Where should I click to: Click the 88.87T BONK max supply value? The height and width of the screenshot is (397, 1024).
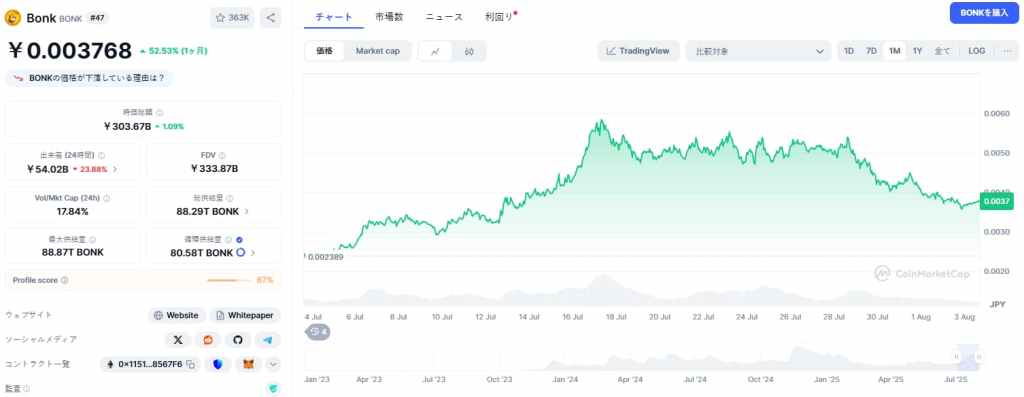click(72, 252)
